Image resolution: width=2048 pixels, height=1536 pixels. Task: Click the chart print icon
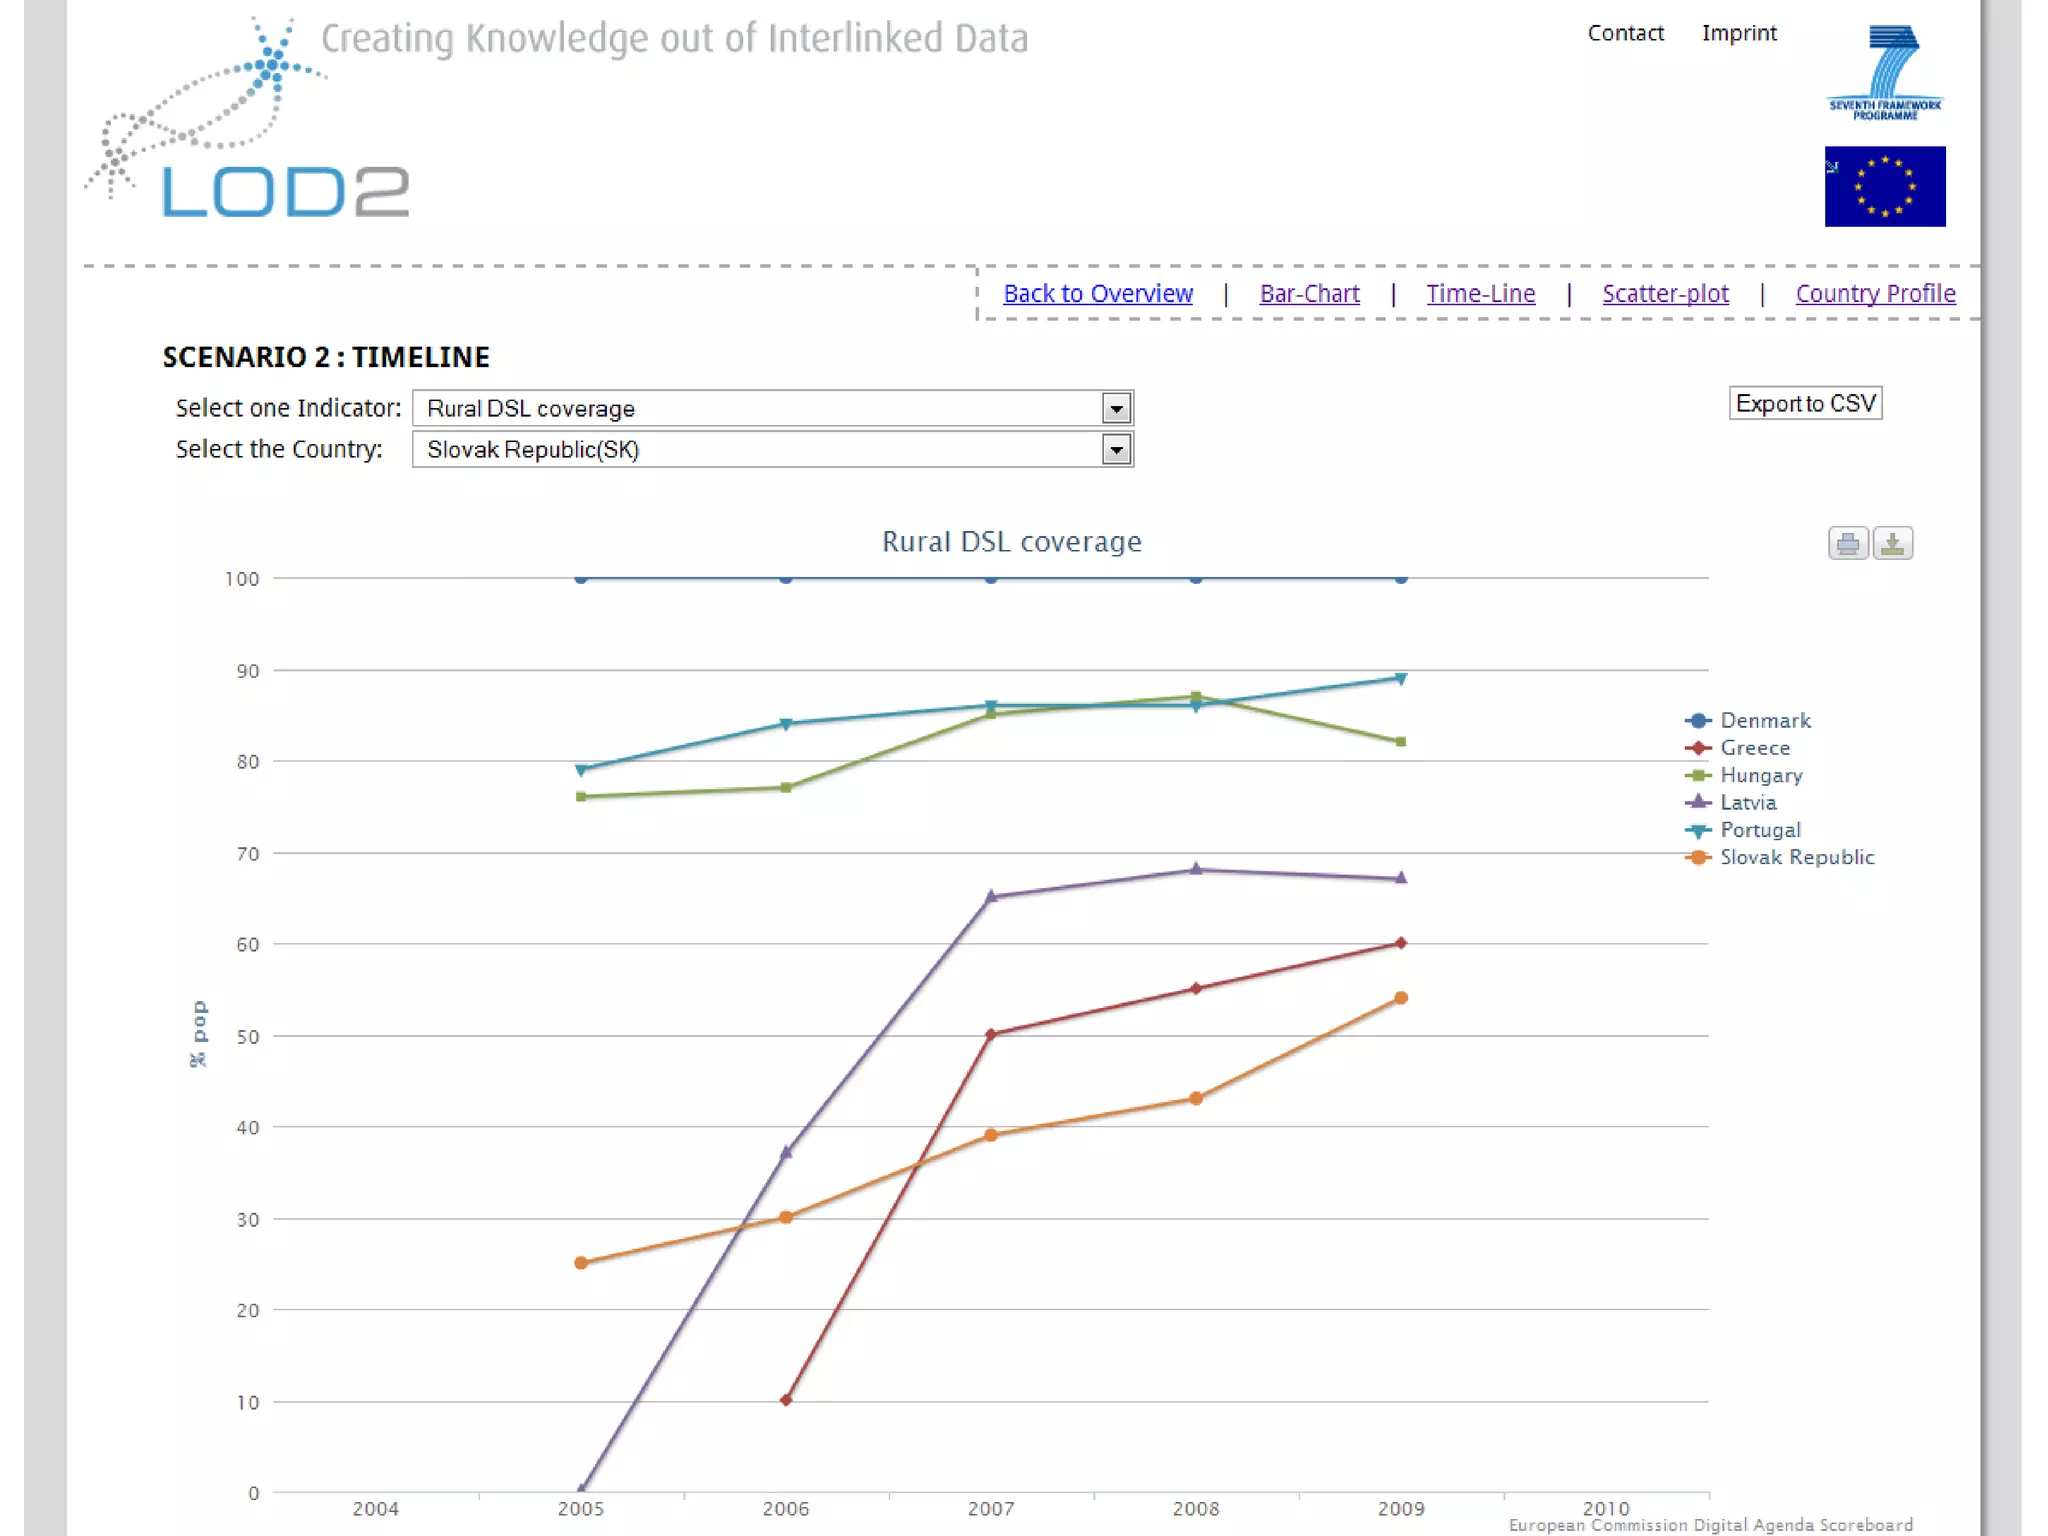click(x=1847, y=543)
